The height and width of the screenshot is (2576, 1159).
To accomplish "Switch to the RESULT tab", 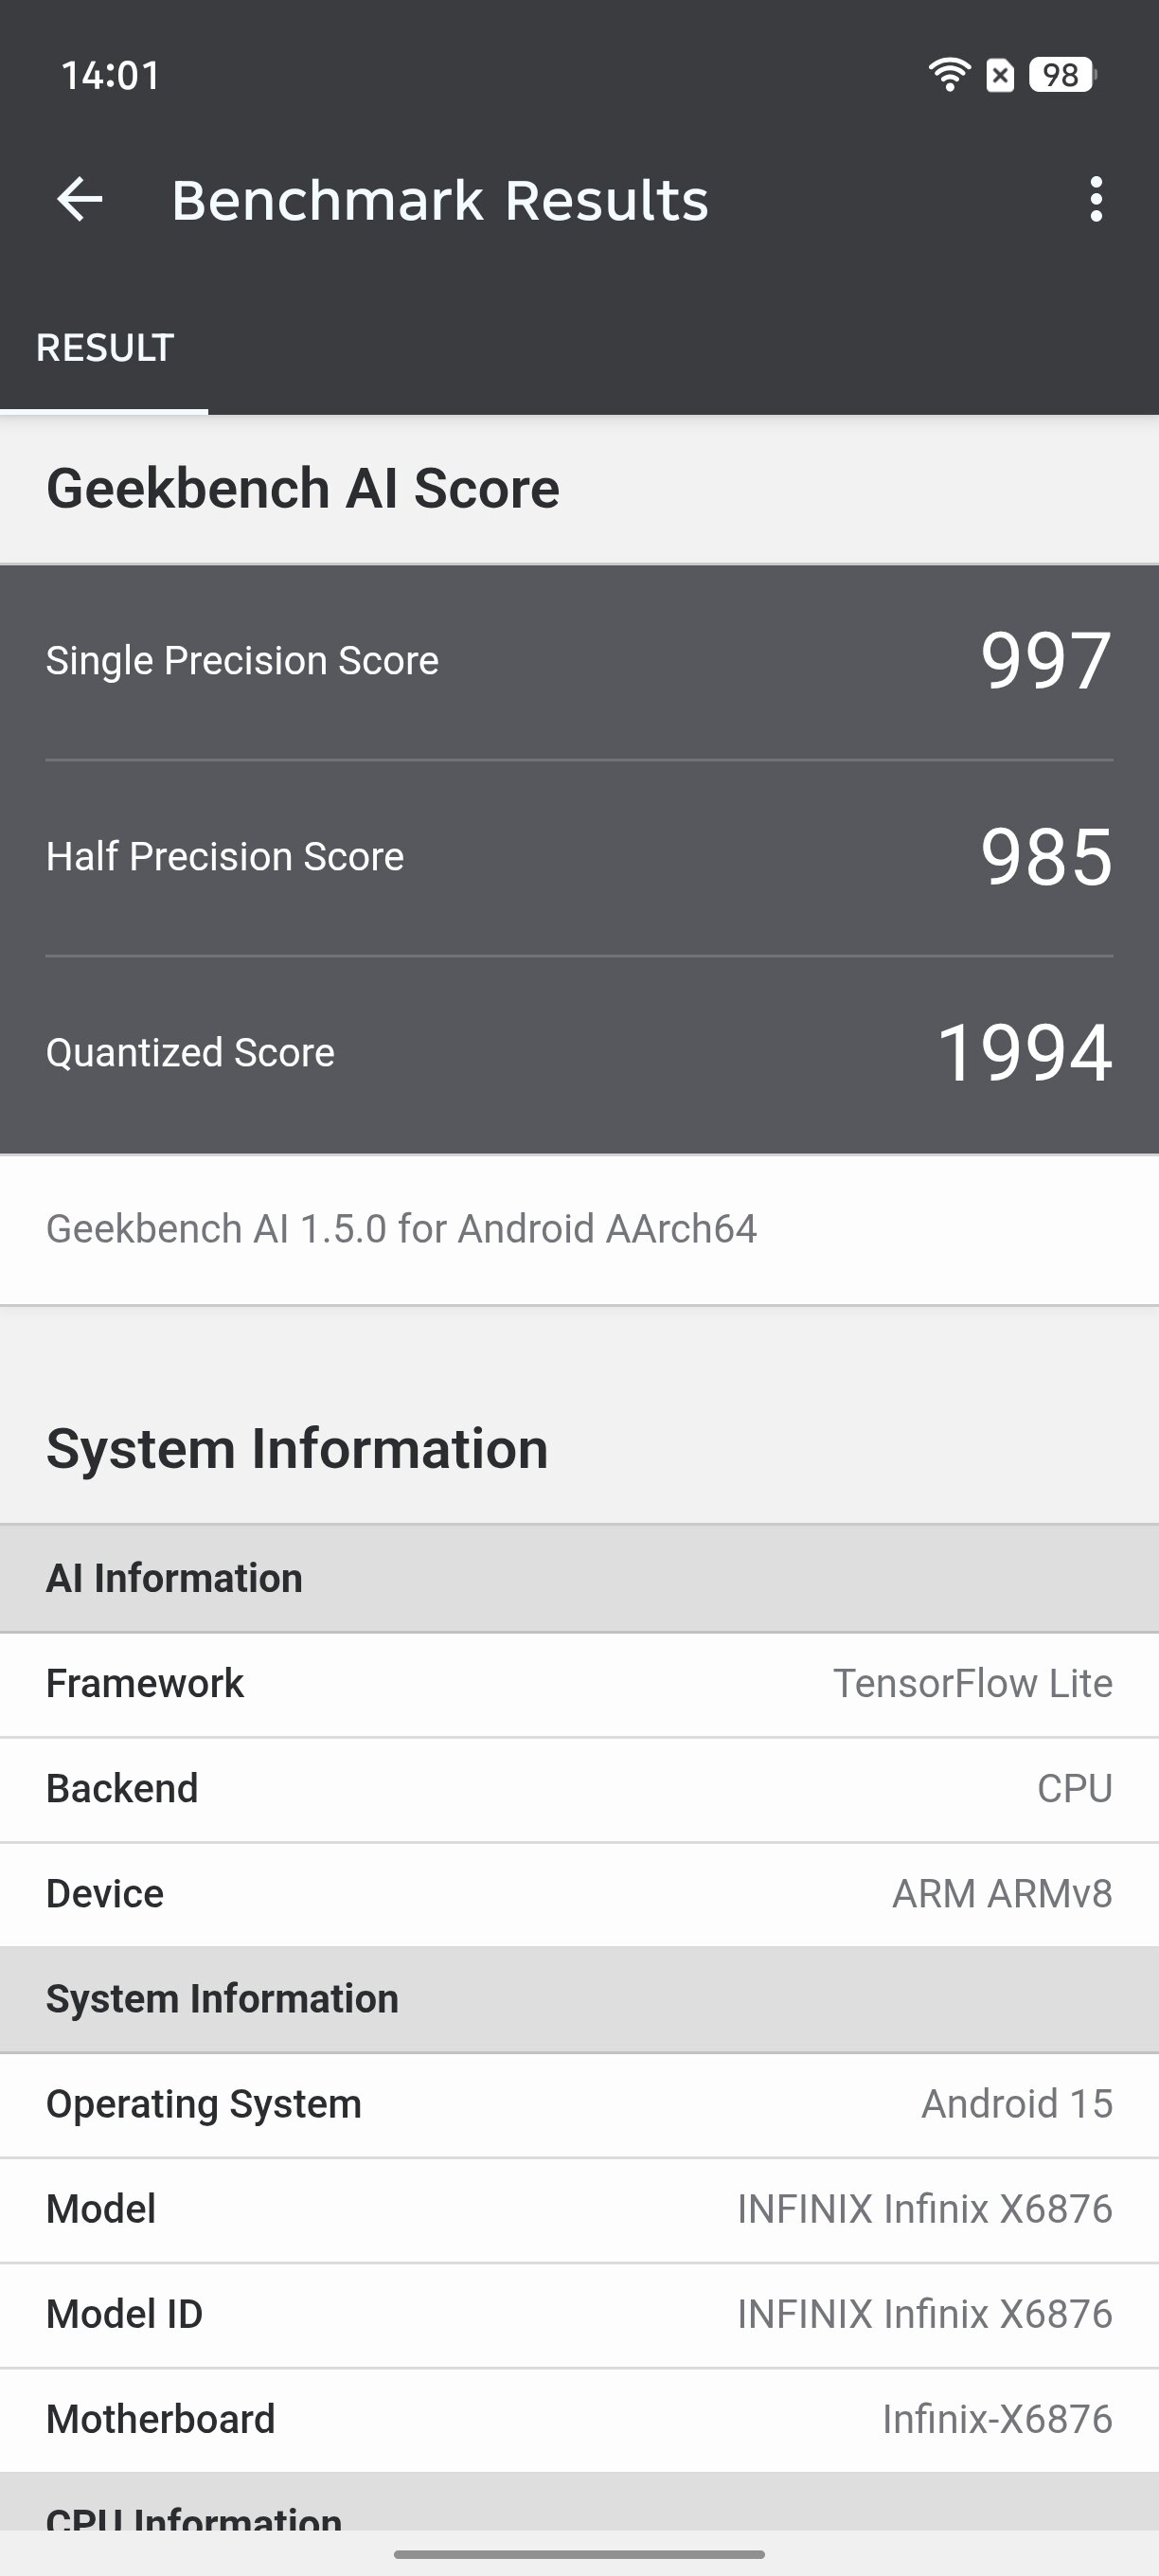I will pos(105,348).
